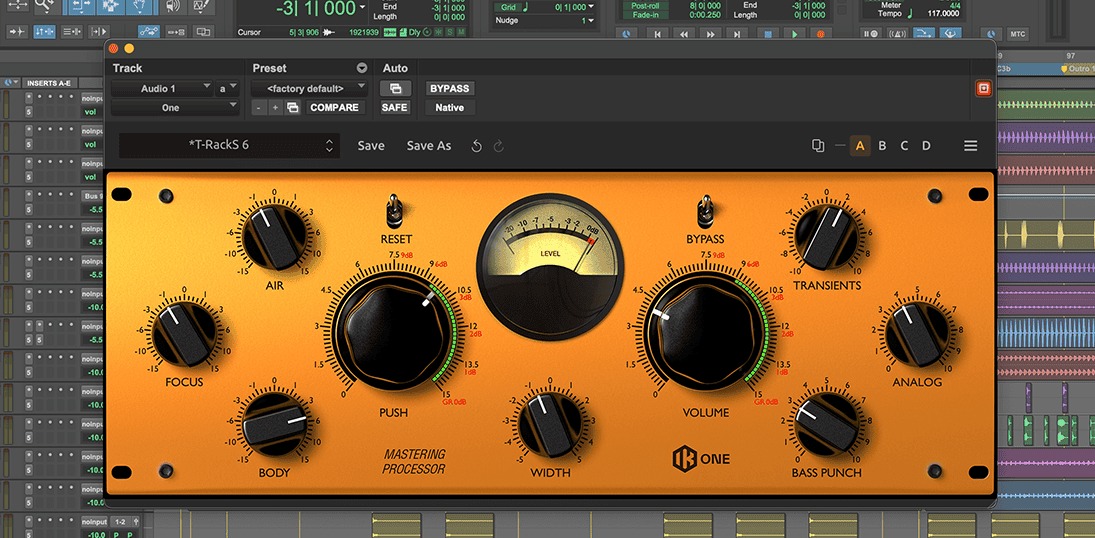
Task: Click the T-RackS undo arrow
Action: pos(476,146)
